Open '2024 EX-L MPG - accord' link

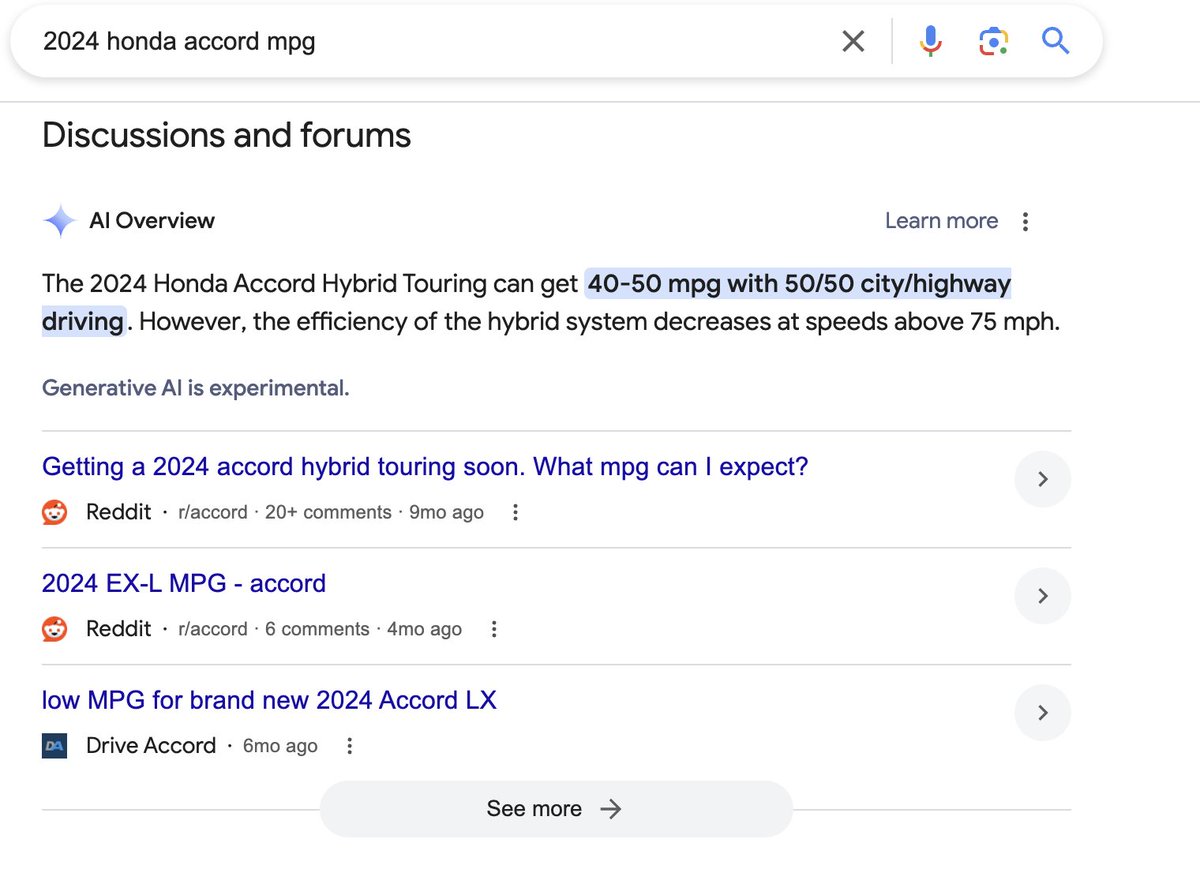click(184, 583)
